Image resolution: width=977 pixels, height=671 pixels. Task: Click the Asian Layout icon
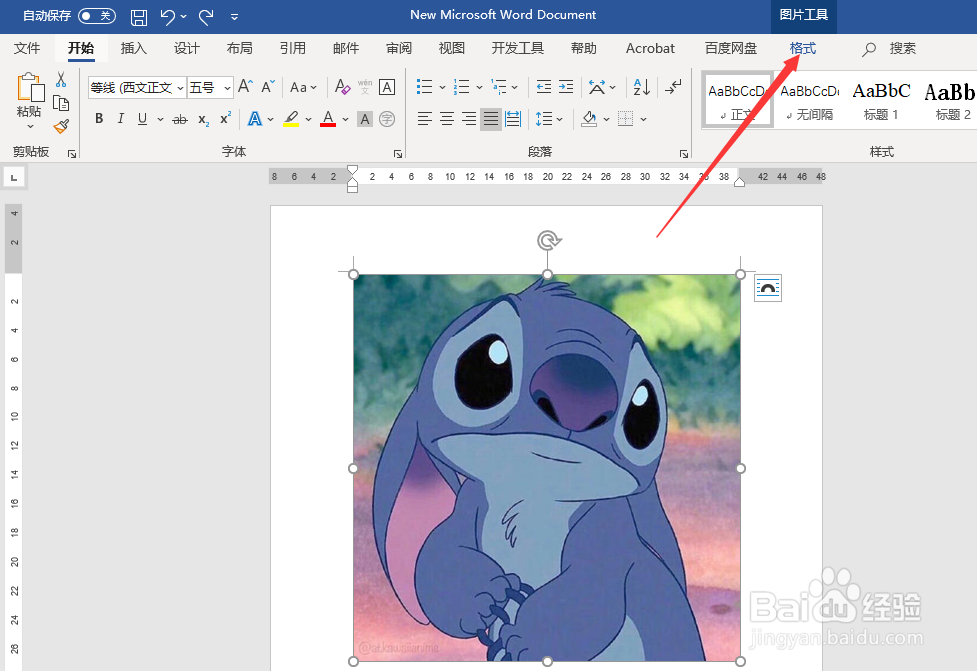pos(596,87)
